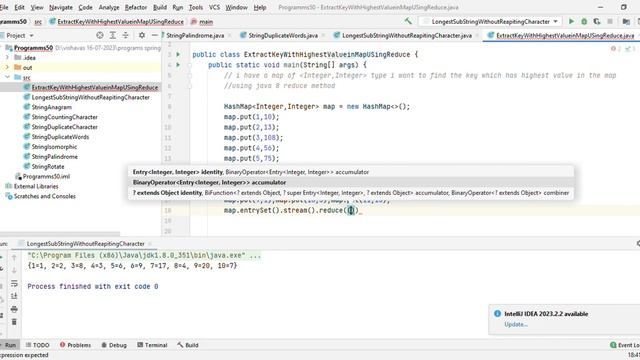Run with coverage from the toolbar icon
The height and width of the screenshot is (360, 640).
pos(597,21)
